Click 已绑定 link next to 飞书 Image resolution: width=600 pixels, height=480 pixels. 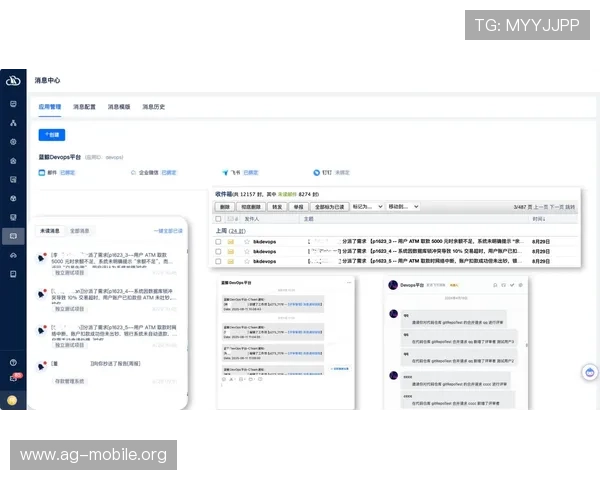pos(251,173)
